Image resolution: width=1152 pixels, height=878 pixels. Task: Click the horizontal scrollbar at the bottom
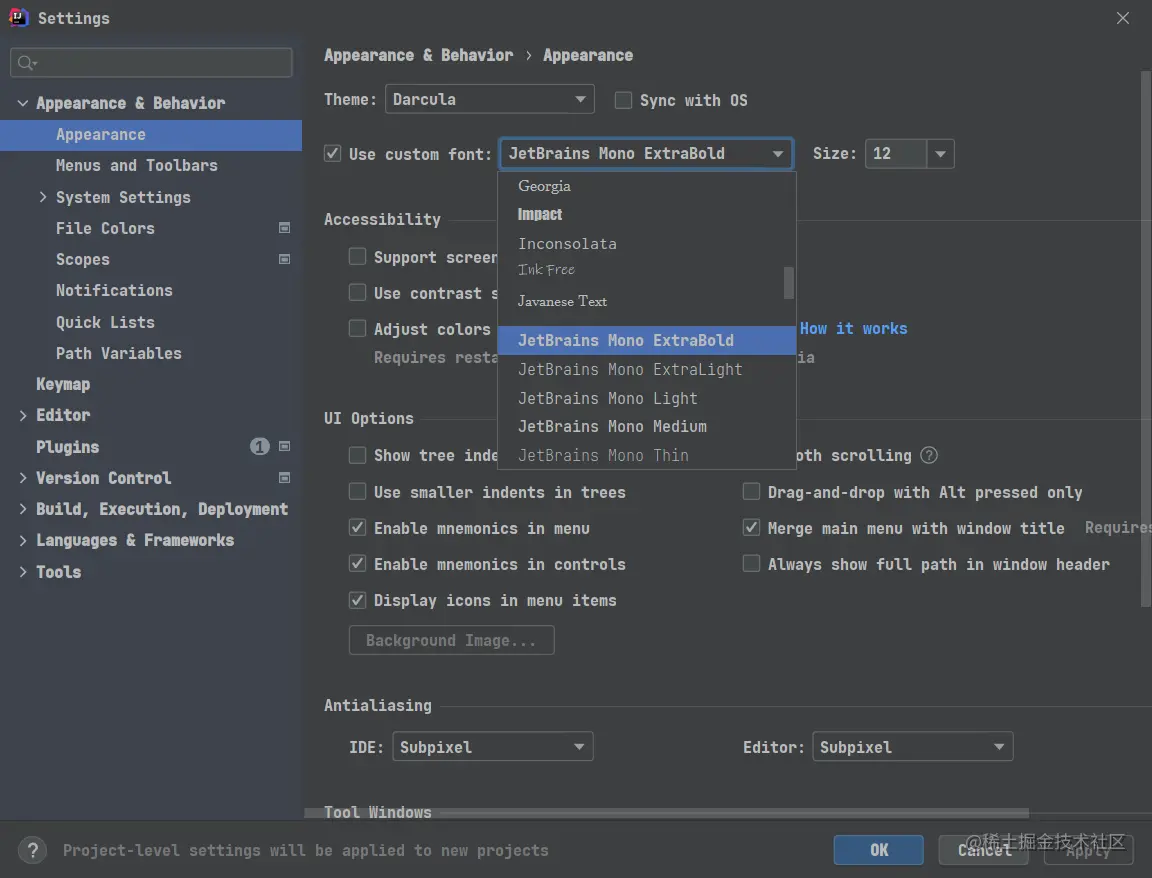point(666,813)
